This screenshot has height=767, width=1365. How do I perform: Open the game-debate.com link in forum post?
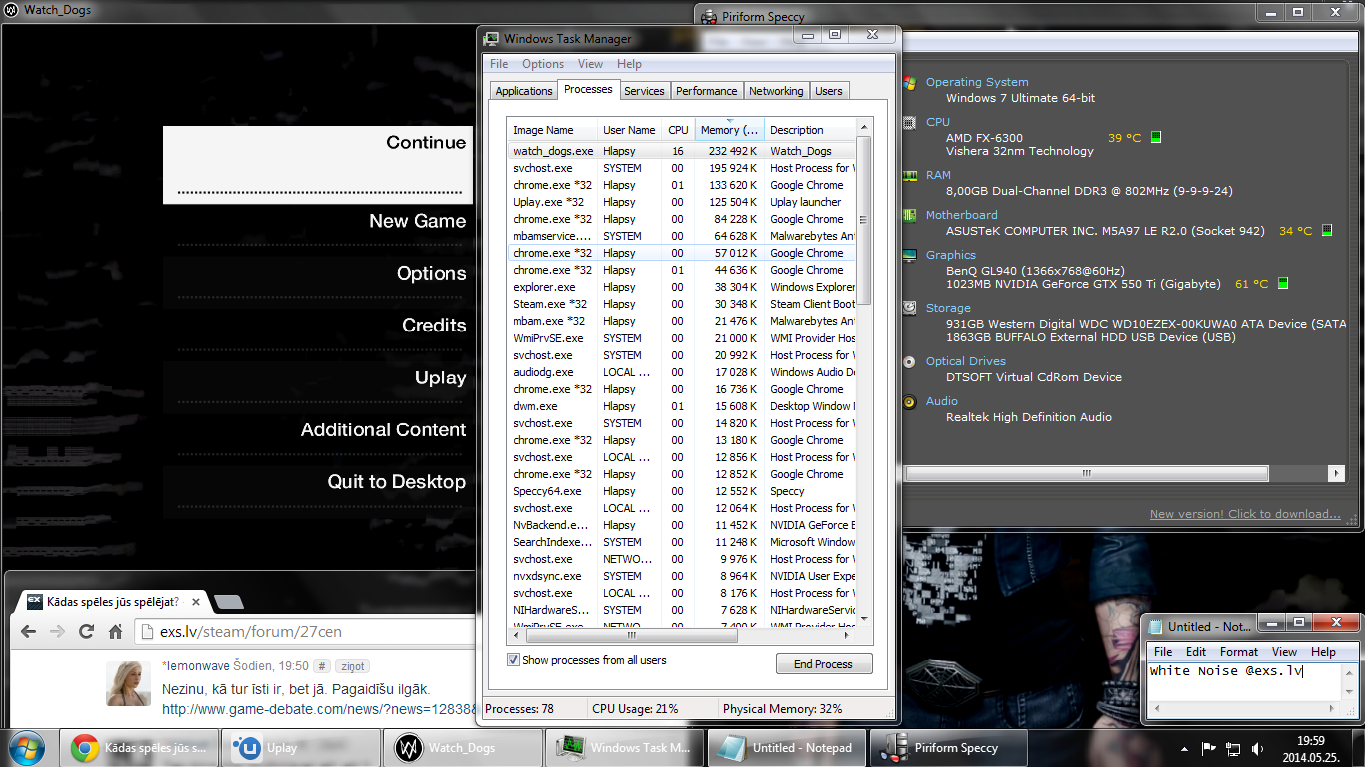click(x=319, y=709)
